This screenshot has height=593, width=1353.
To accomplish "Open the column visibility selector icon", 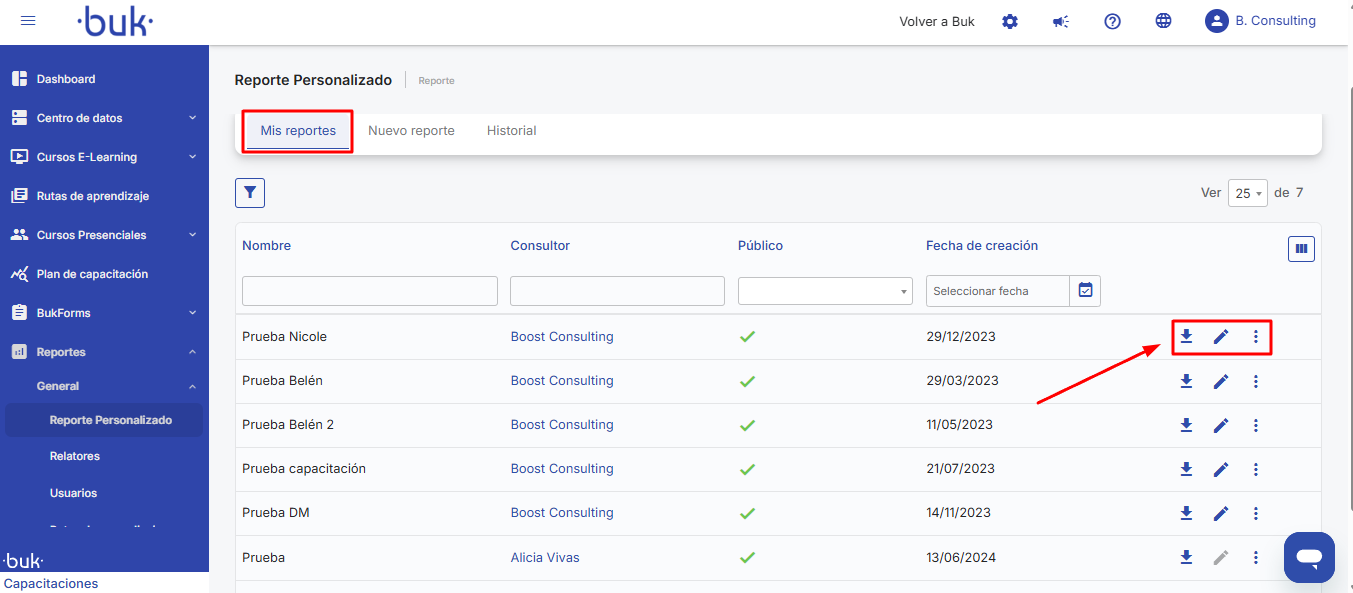I will pyautogui.click(x=1301, y=249).
